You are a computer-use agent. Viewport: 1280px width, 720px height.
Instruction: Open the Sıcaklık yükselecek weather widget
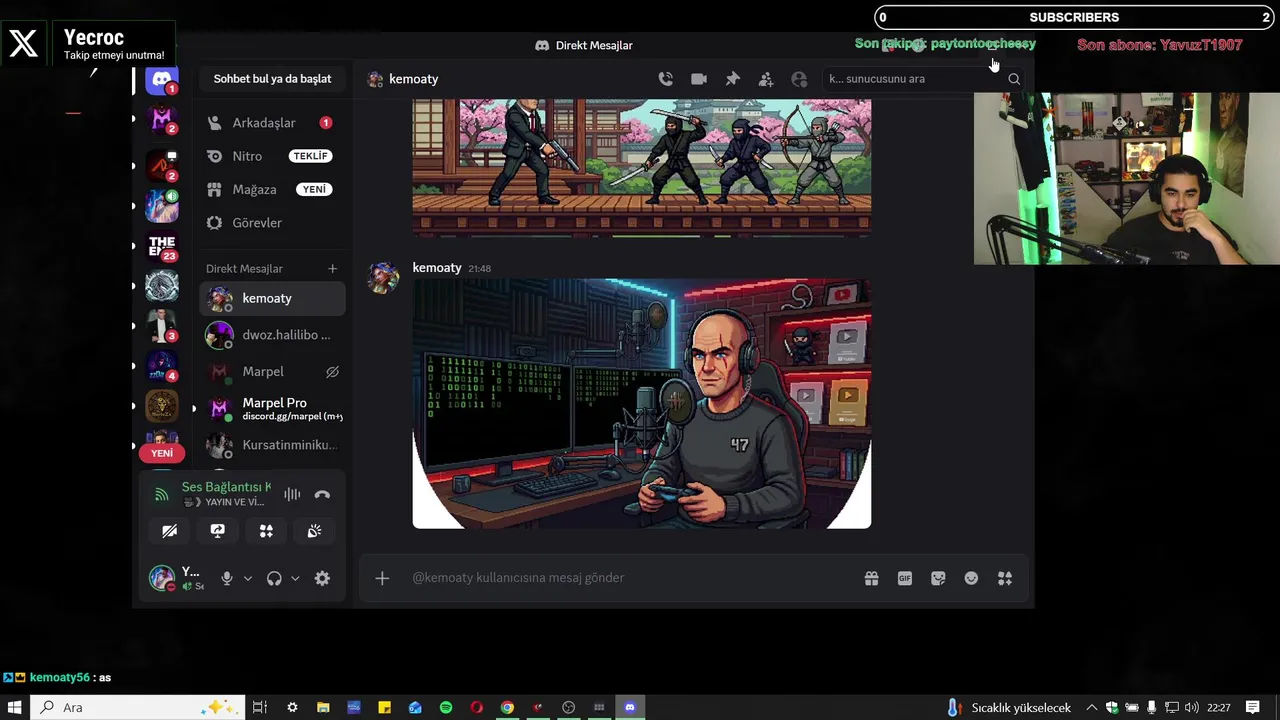1008,707
